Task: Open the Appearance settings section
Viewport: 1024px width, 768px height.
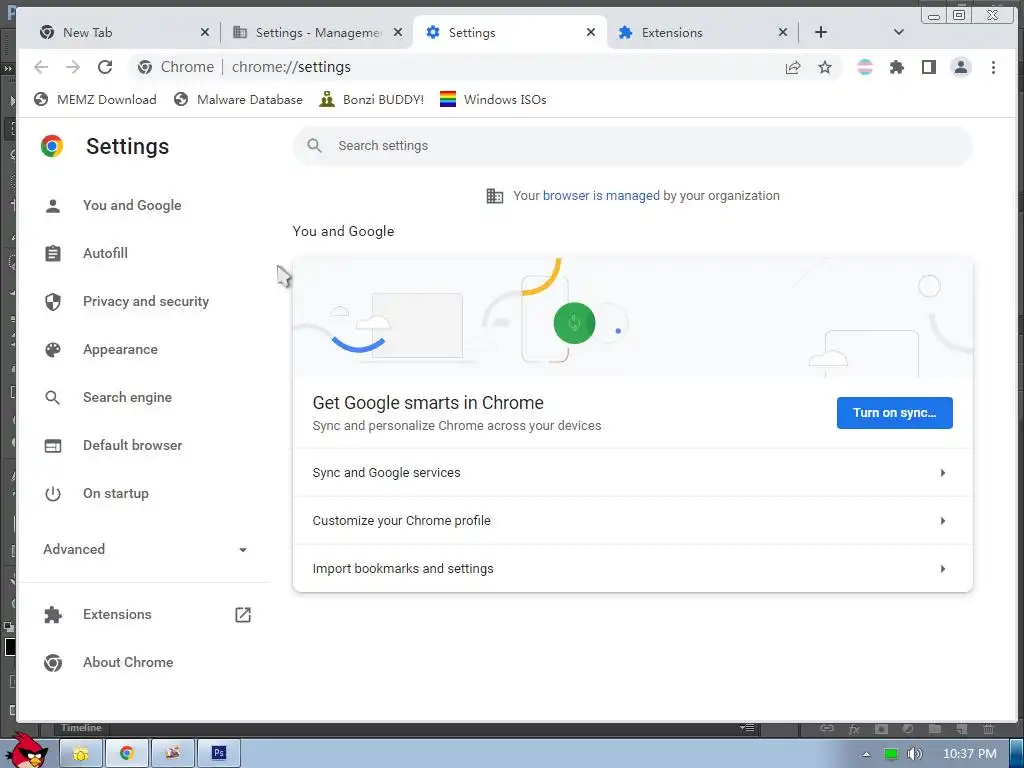Action: point(120,349)
